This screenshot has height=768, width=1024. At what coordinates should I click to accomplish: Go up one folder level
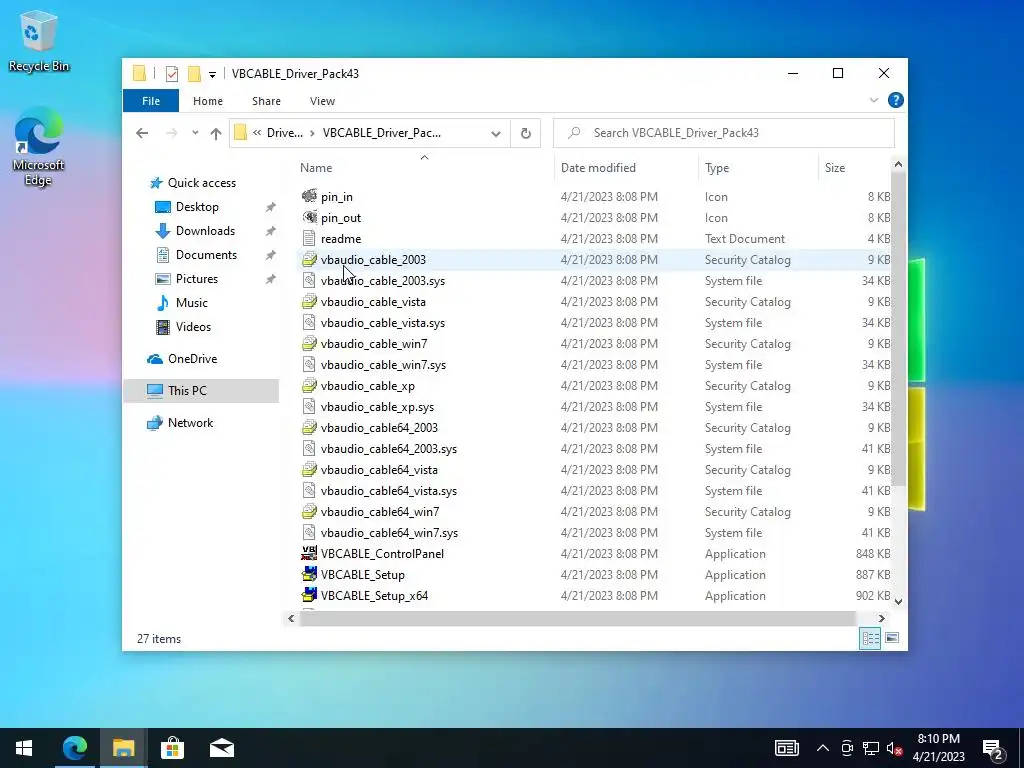click(216, 133)
